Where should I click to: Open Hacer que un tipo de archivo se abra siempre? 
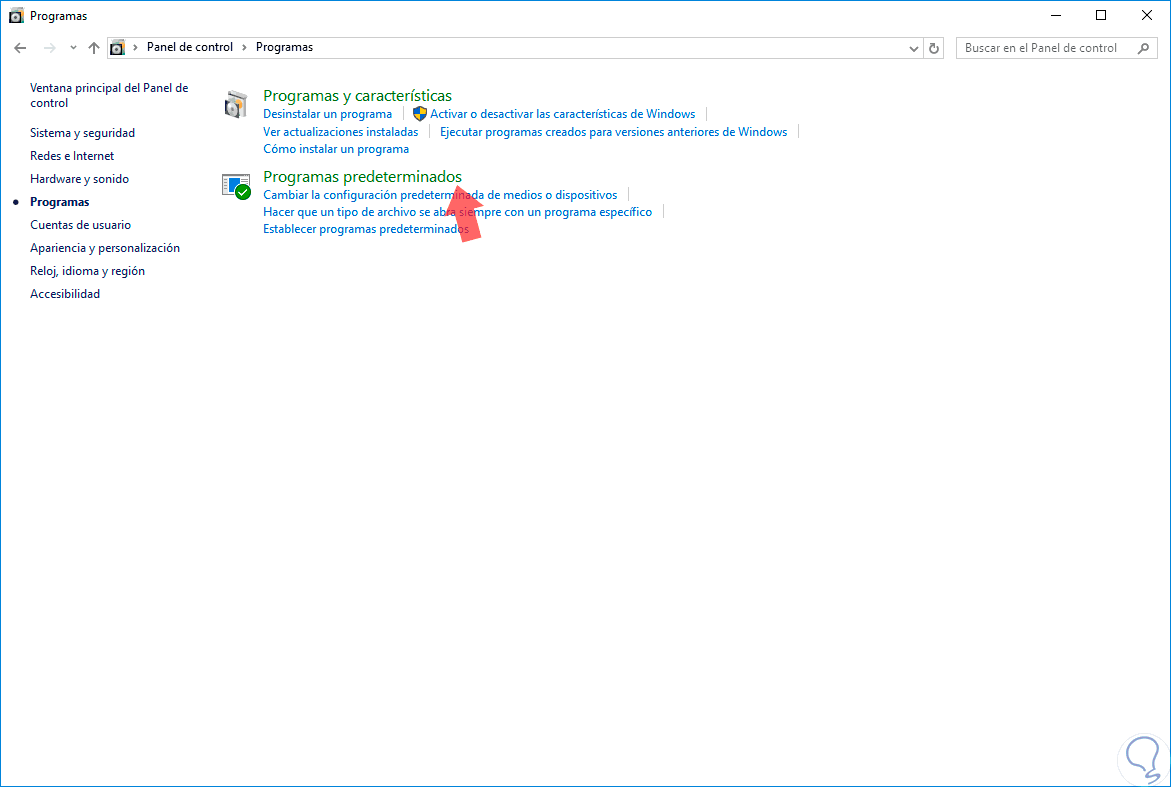click(x=457, y=212)
